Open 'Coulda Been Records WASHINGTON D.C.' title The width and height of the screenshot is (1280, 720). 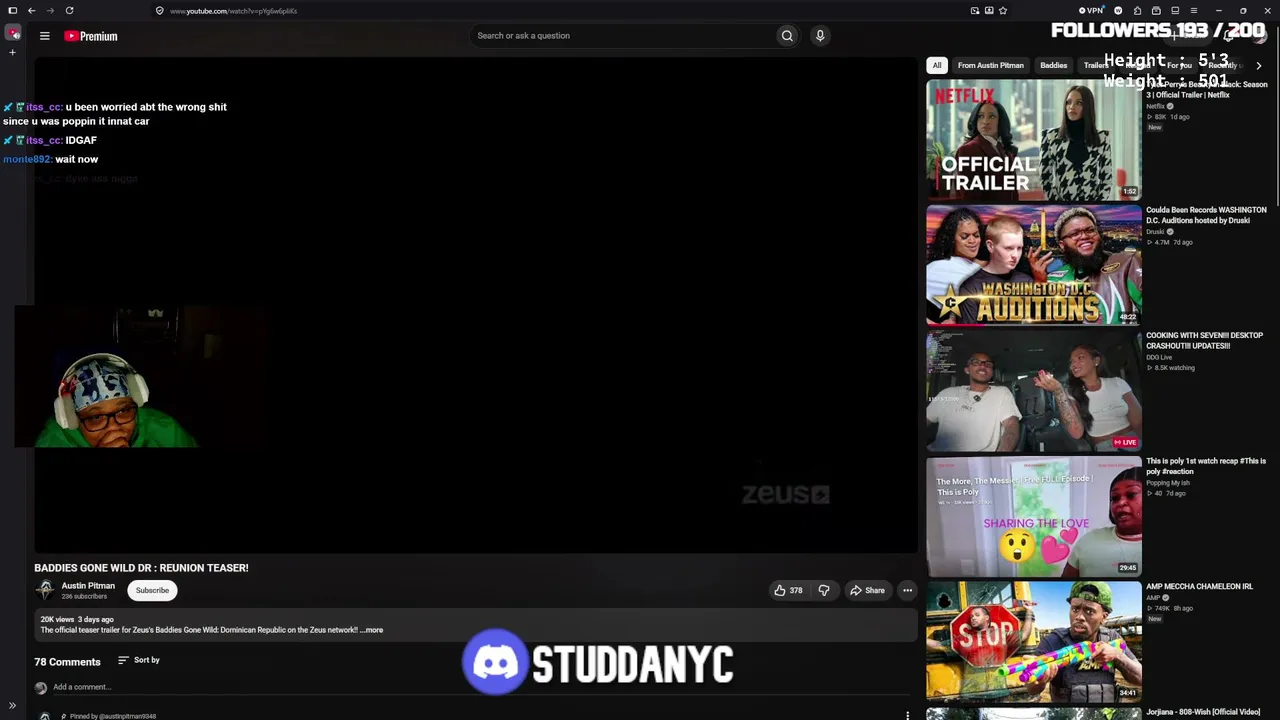pyautogui.click(x=1206, y=215)
